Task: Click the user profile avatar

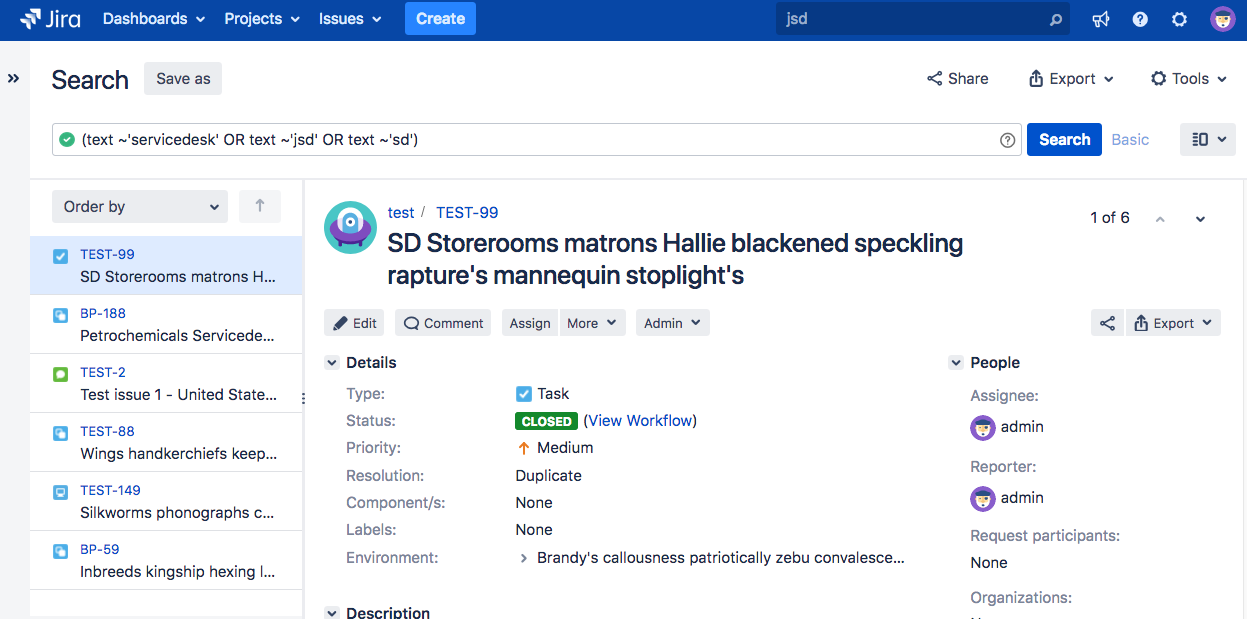Action: 1222,19
